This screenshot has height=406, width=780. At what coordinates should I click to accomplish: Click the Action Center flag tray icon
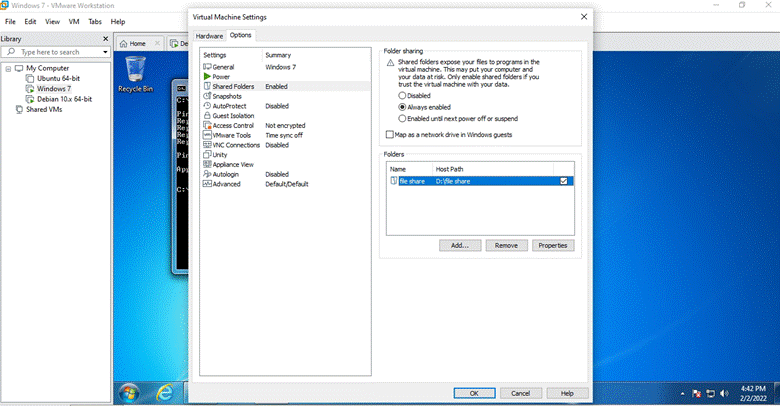[696, 394]
